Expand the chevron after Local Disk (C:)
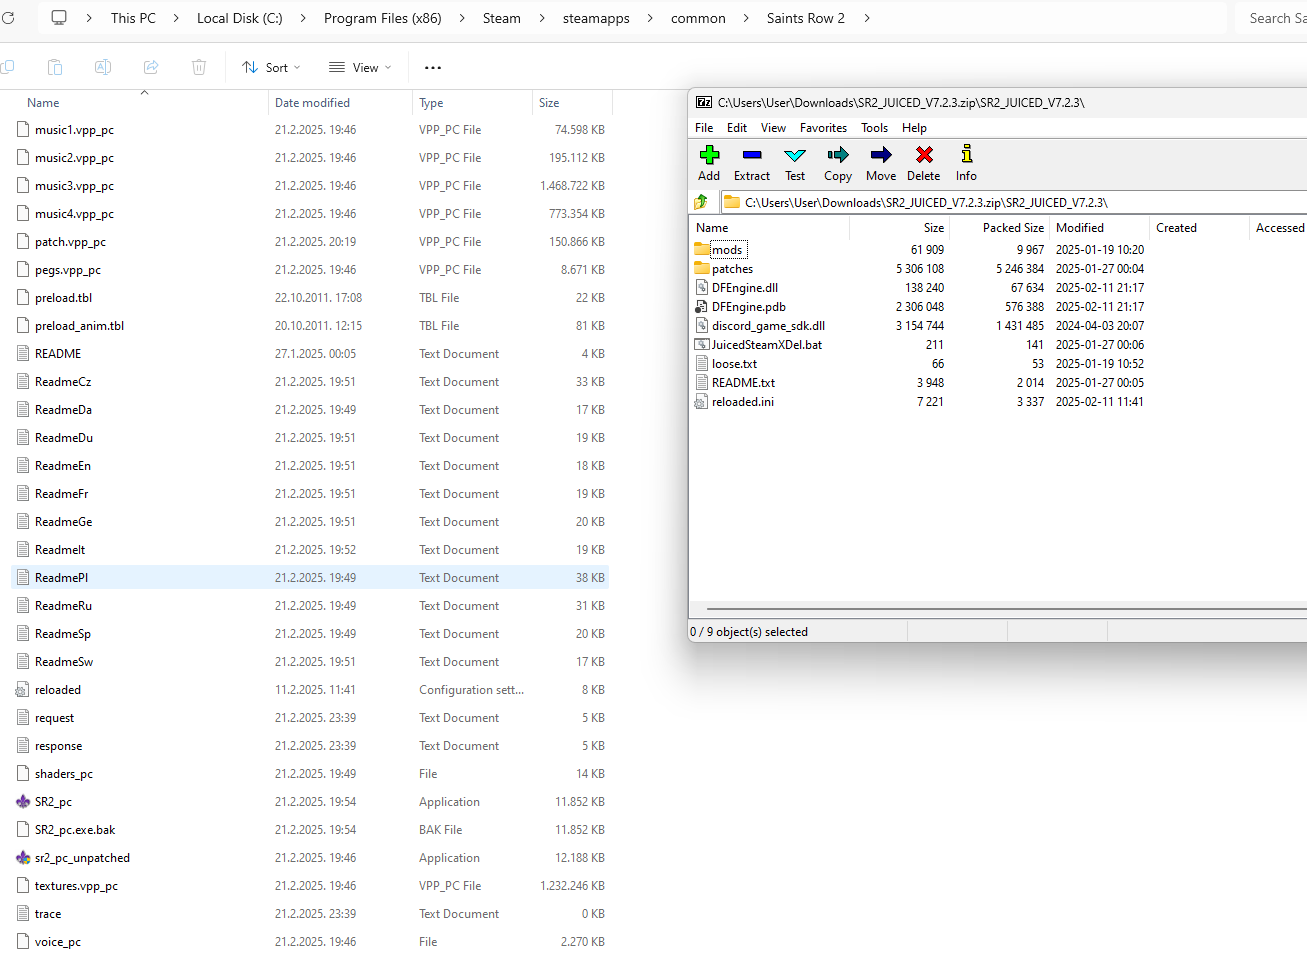Image resolution: width=1307 pixels, height=957 pixels. pyautogui.click(x=303, y=18)
